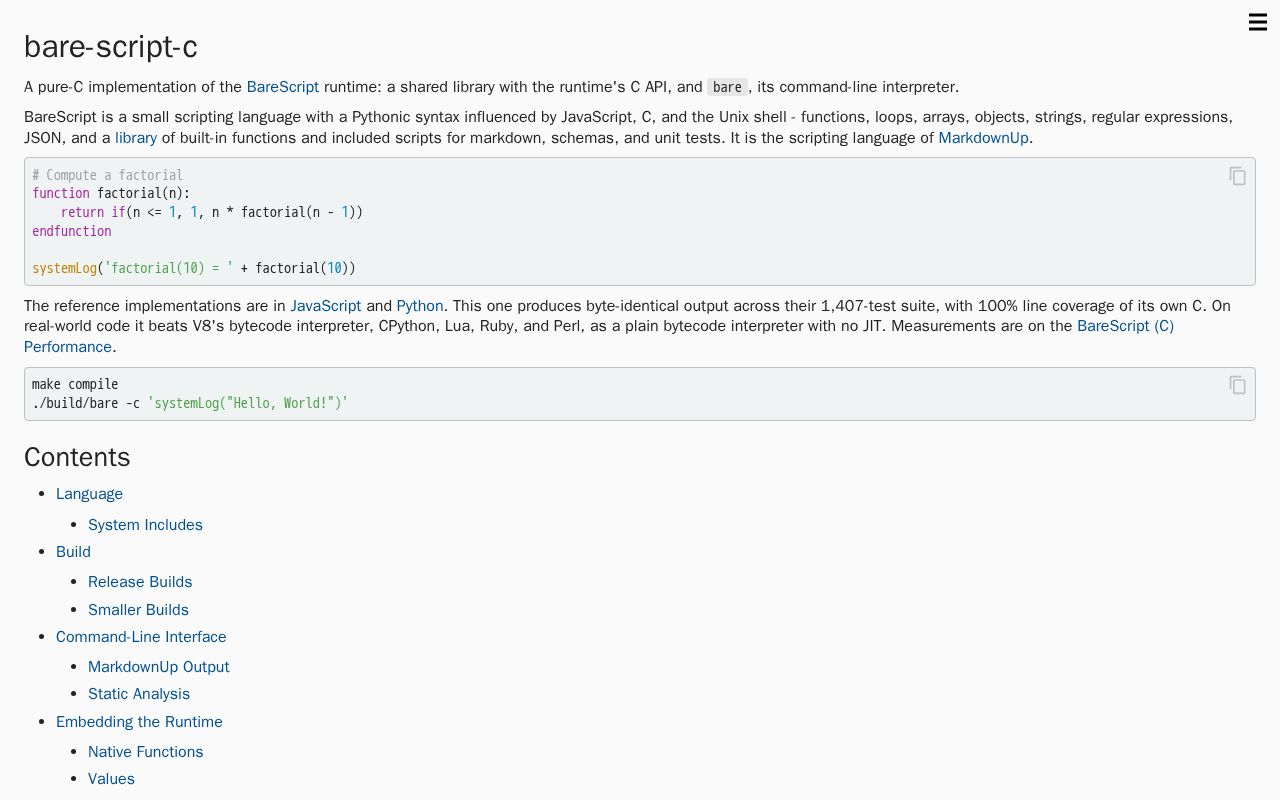Click the '# Compute a factorial' comment
Image resolution: width=1280 pixels, height=800 pixels.
107,175
